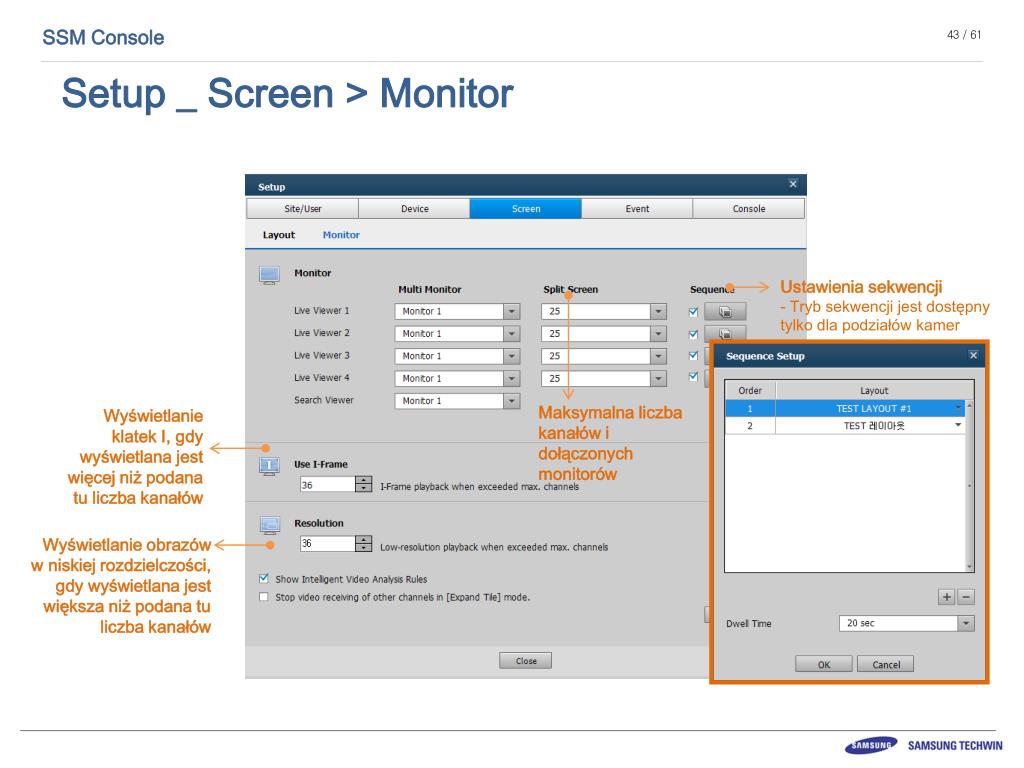Select order 1 row in sequence list

[x=845, y=408]
